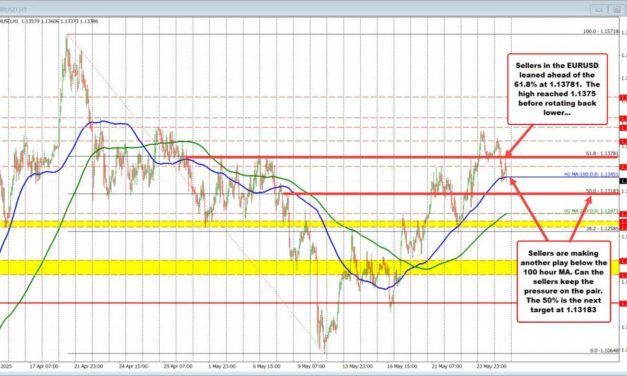Click the 6 May 15:00 time label

(266, 366)
